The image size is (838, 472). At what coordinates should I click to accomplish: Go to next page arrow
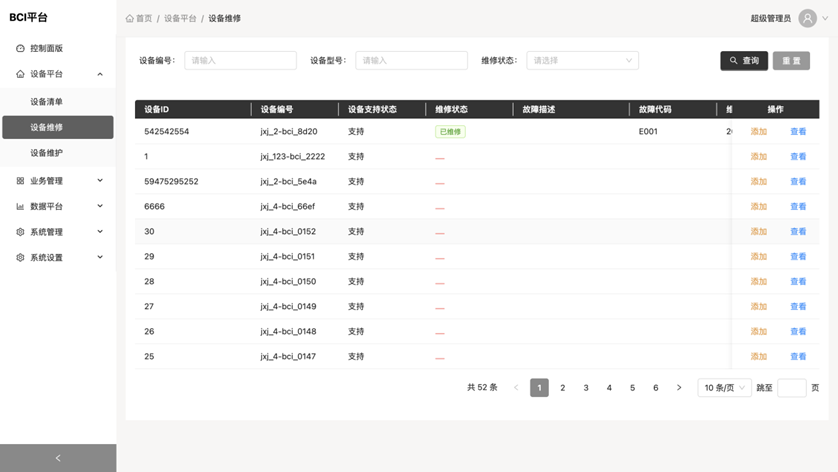click(x=679, y=388)
